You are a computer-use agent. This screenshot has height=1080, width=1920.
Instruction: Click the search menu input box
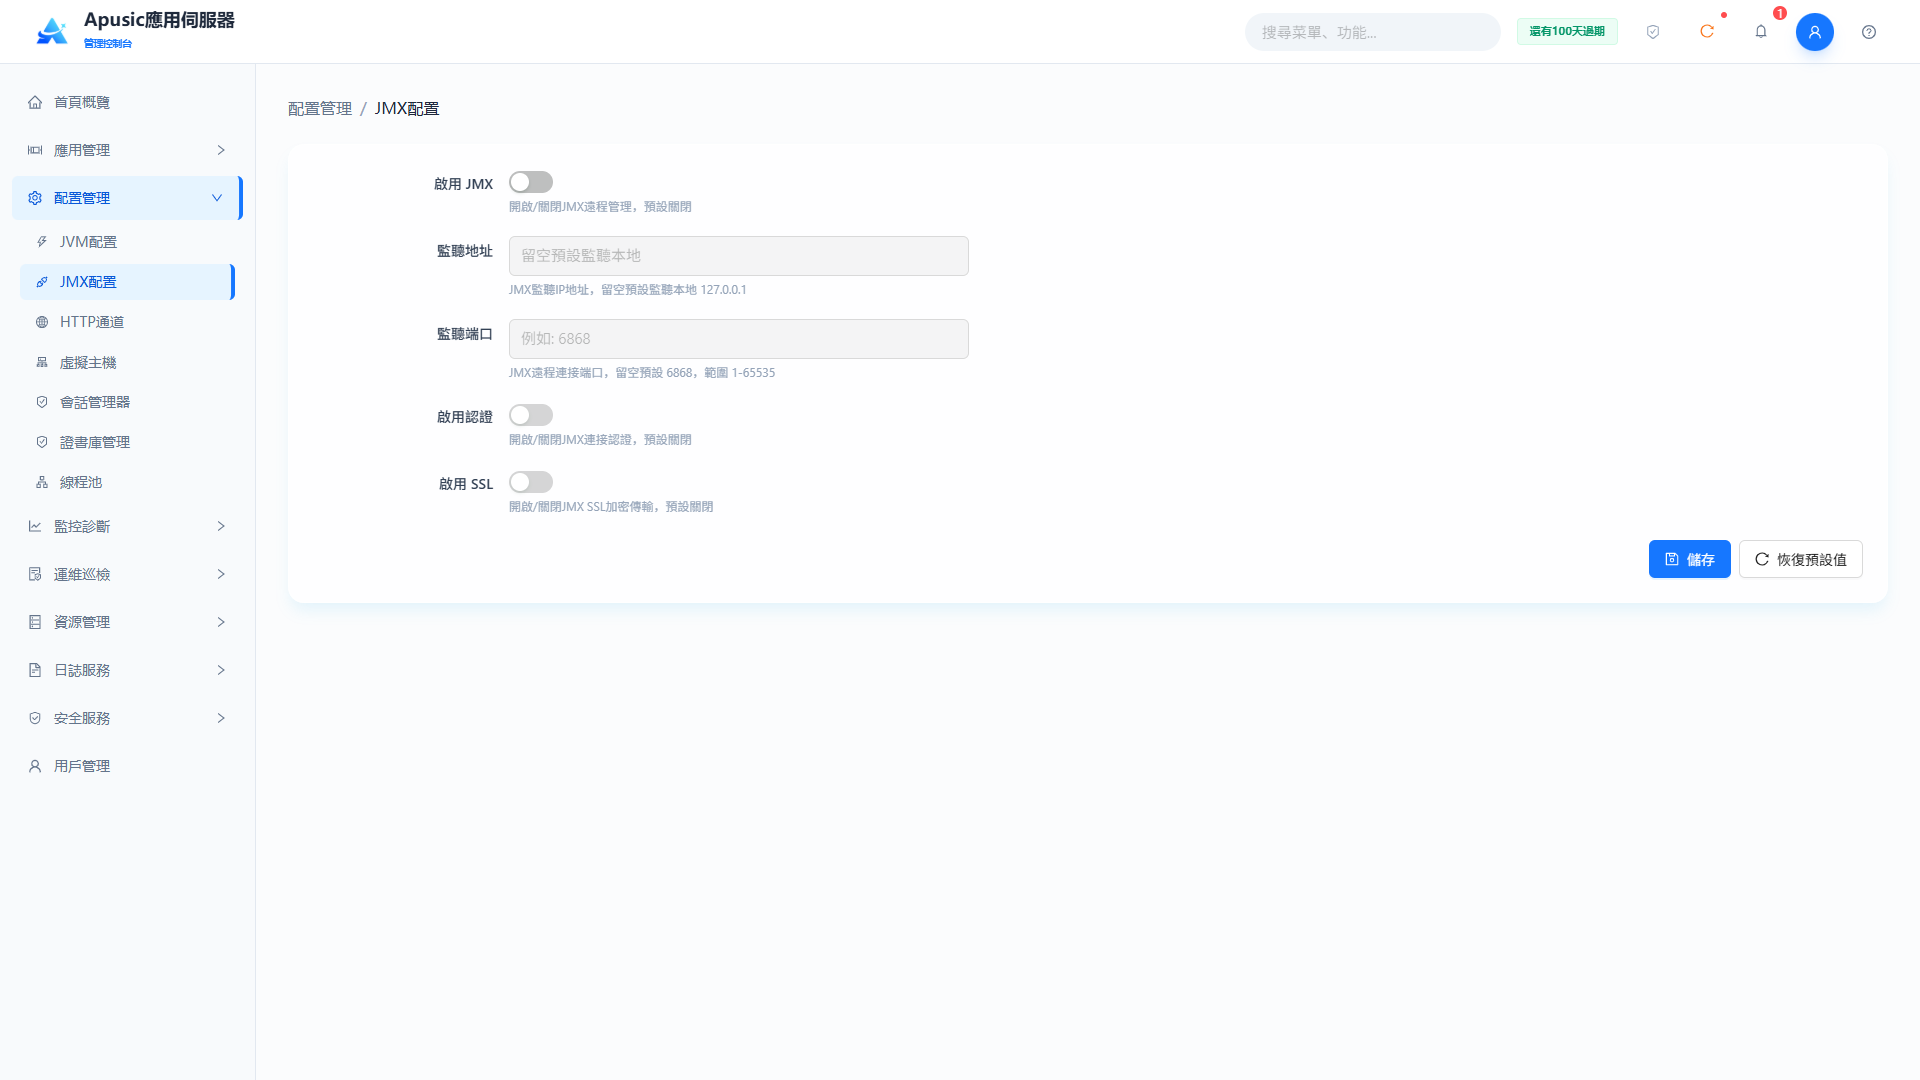[1373, 32]
